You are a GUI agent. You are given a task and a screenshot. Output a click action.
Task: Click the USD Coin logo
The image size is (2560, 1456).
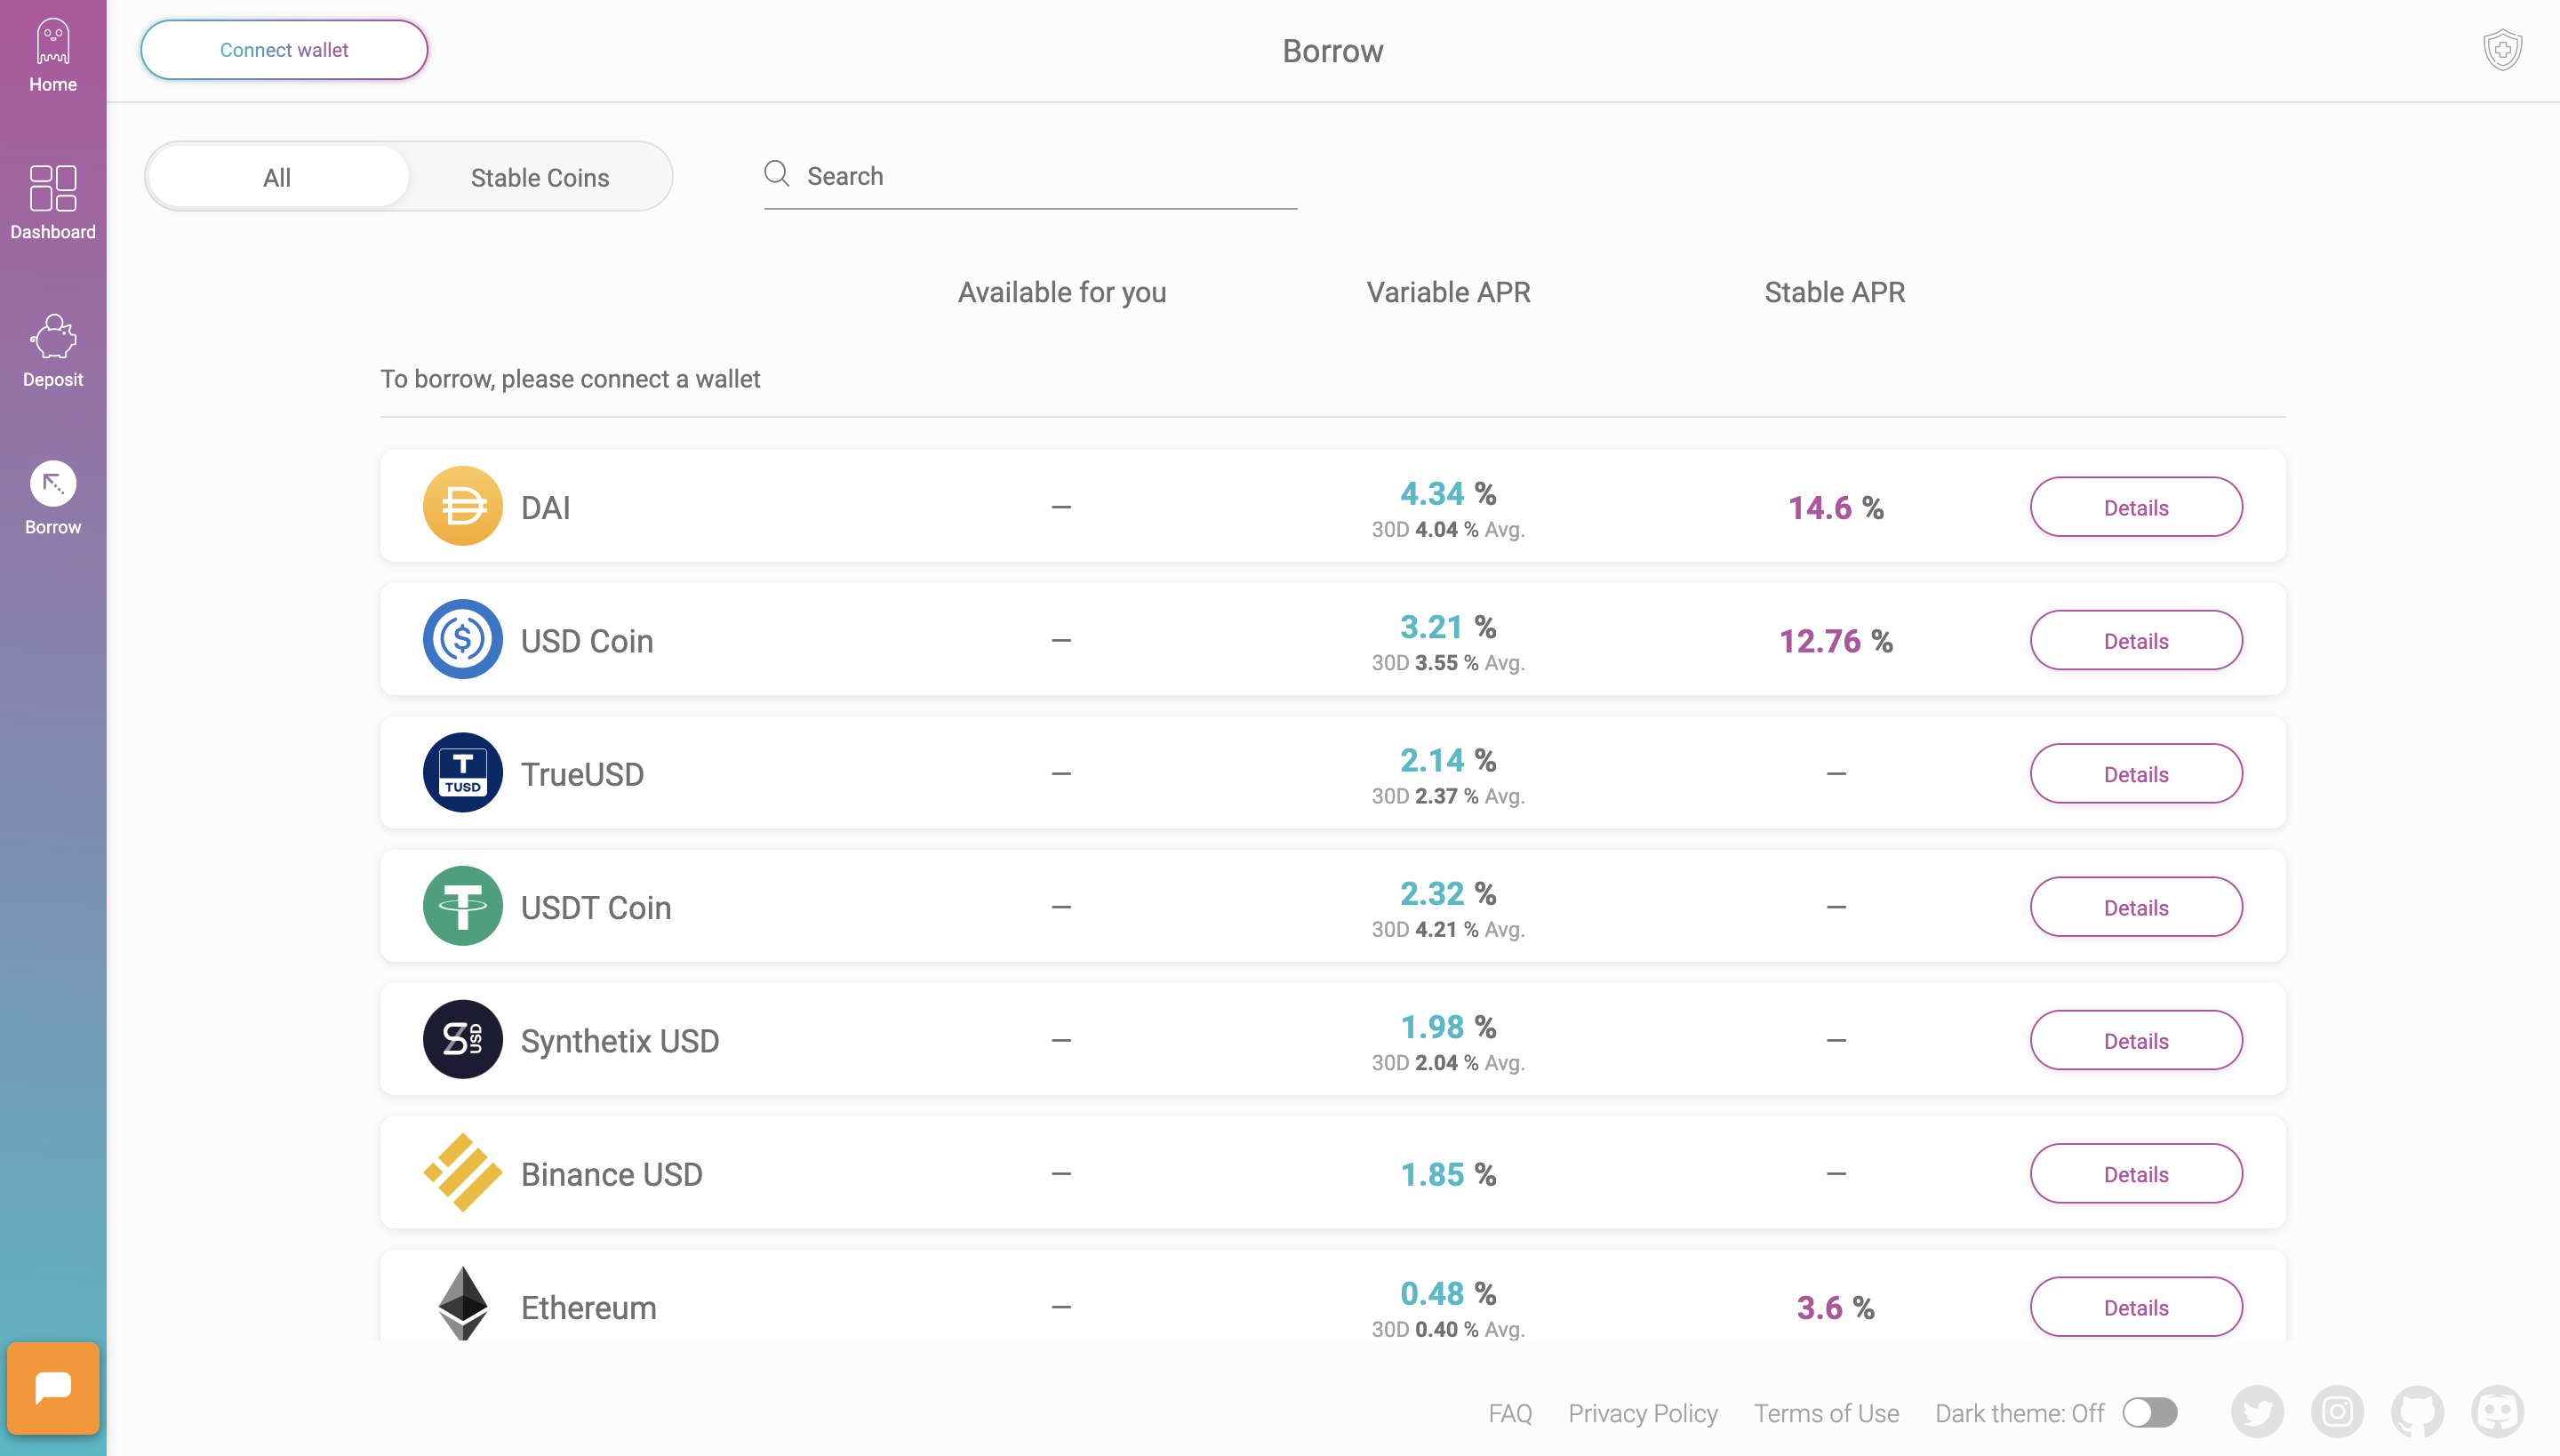pos(462,640)
